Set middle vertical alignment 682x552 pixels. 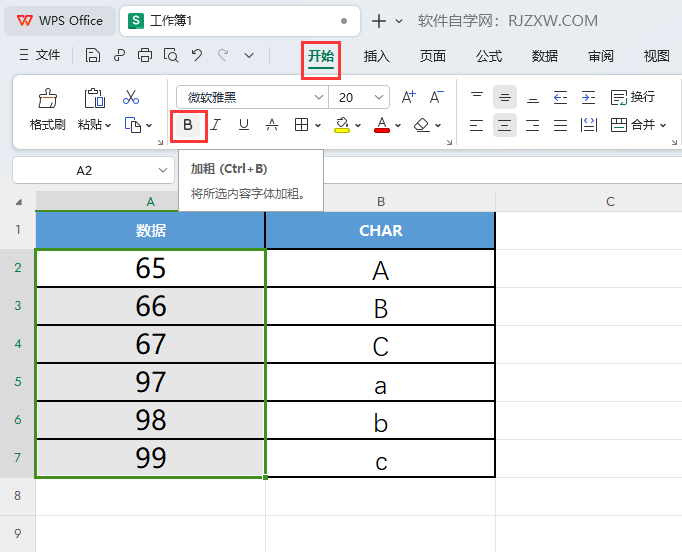[505, 97]
